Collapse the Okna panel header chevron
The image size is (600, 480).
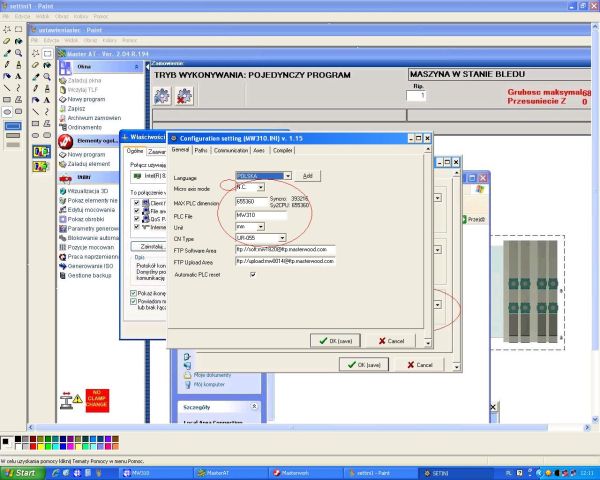pyautogui.click(x=137, y=67)
